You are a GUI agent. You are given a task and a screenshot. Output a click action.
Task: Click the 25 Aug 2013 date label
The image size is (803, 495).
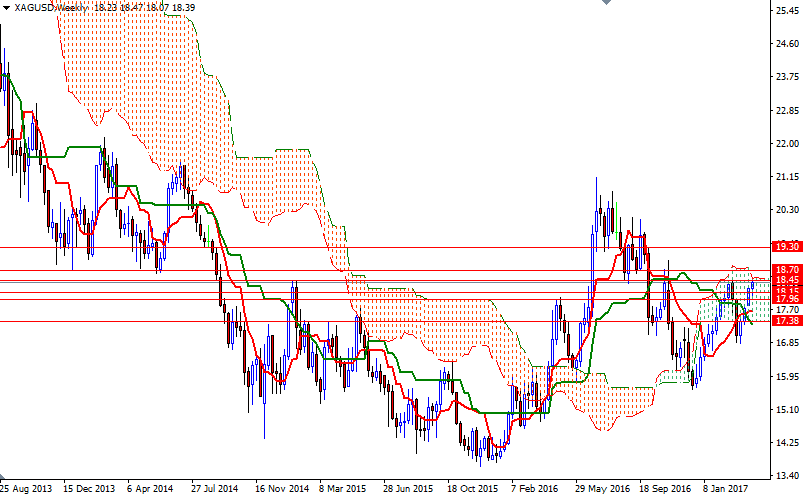pyautogui.click(x=26, y=489)
